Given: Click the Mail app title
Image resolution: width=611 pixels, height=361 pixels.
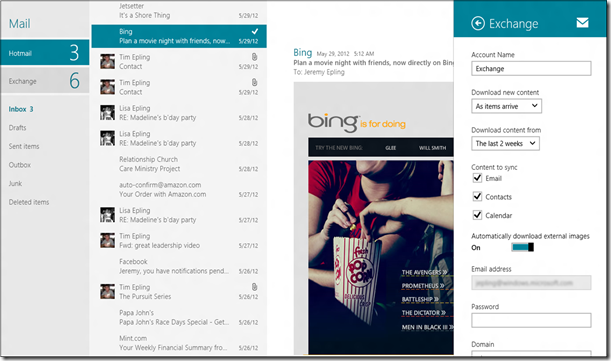Looking at the screenshot, I should [x=19, y=24].
